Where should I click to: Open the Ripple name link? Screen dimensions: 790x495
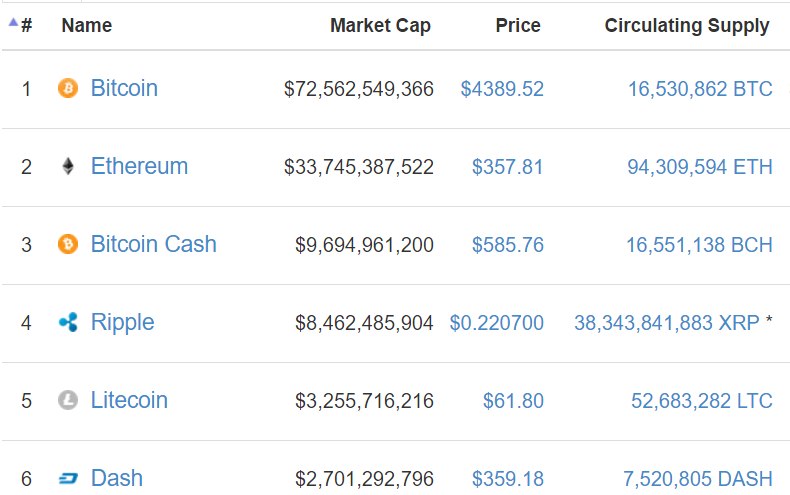pyautogui.click(x=122, y=323)
